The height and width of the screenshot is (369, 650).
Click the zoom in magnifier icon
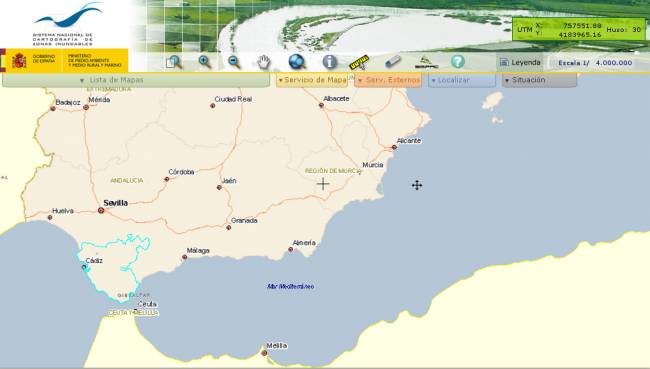205,62
